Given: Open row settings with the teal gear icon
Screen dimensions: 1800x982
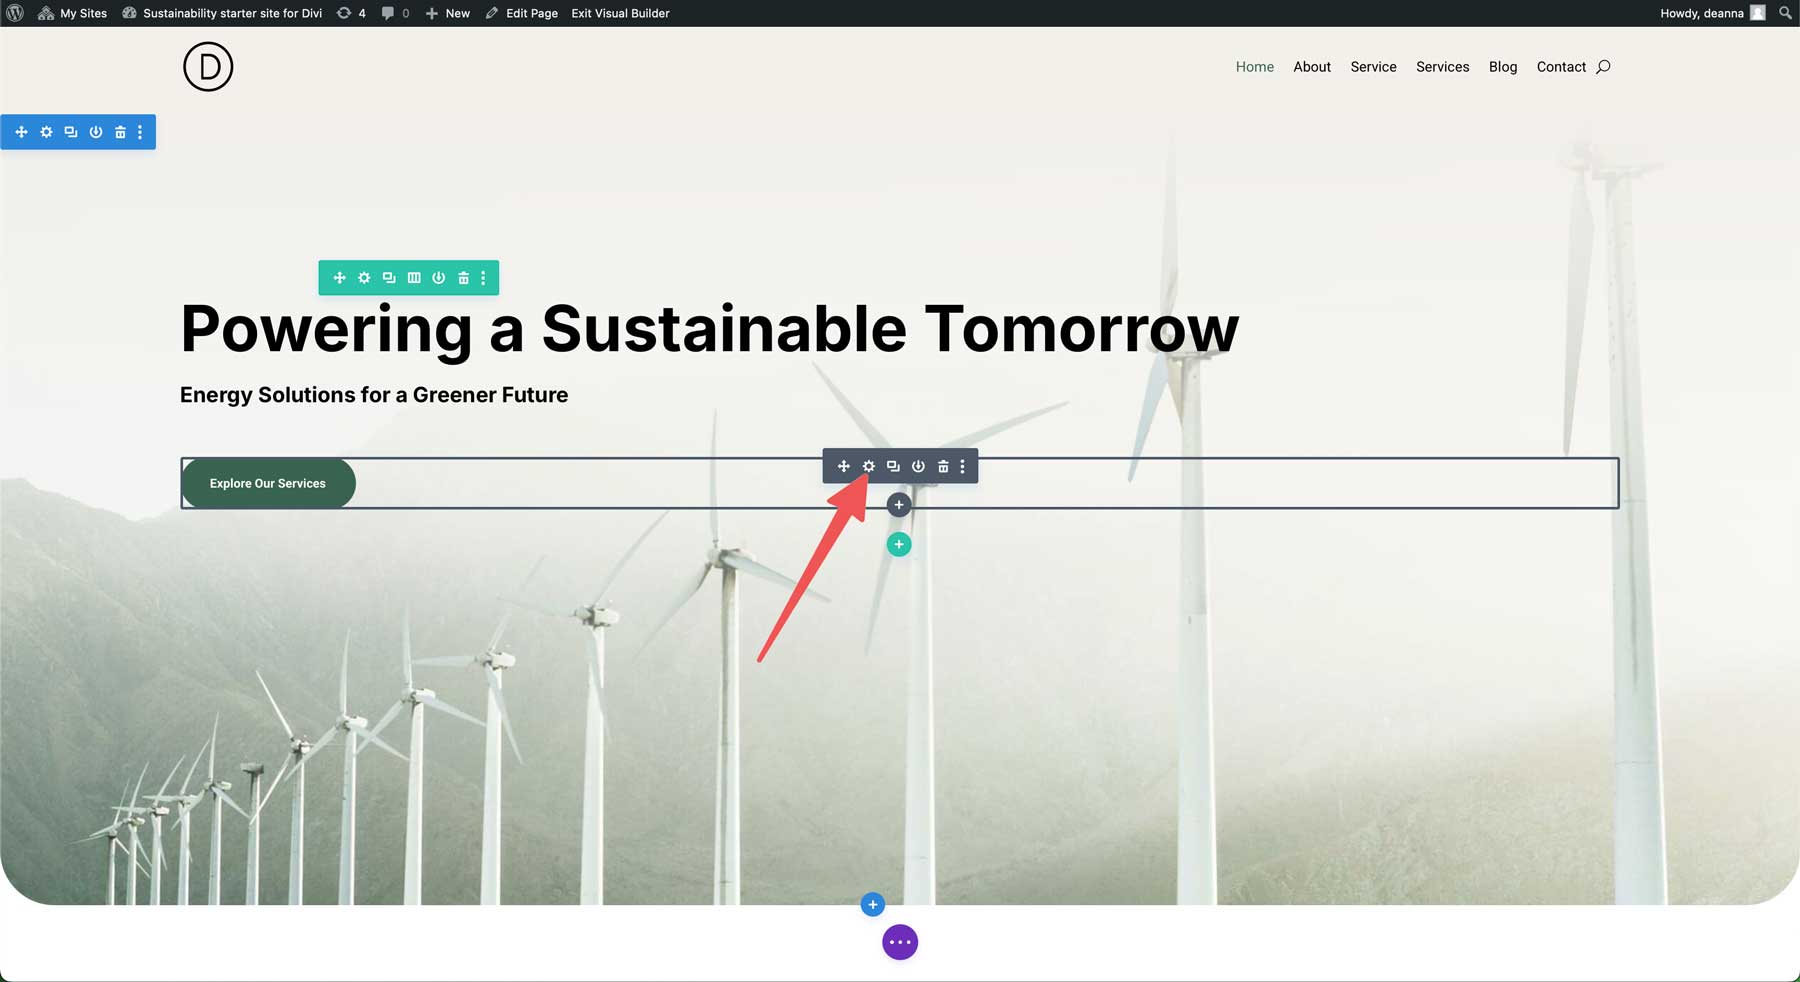Looking at the screenshot, I should pos(363,277).
